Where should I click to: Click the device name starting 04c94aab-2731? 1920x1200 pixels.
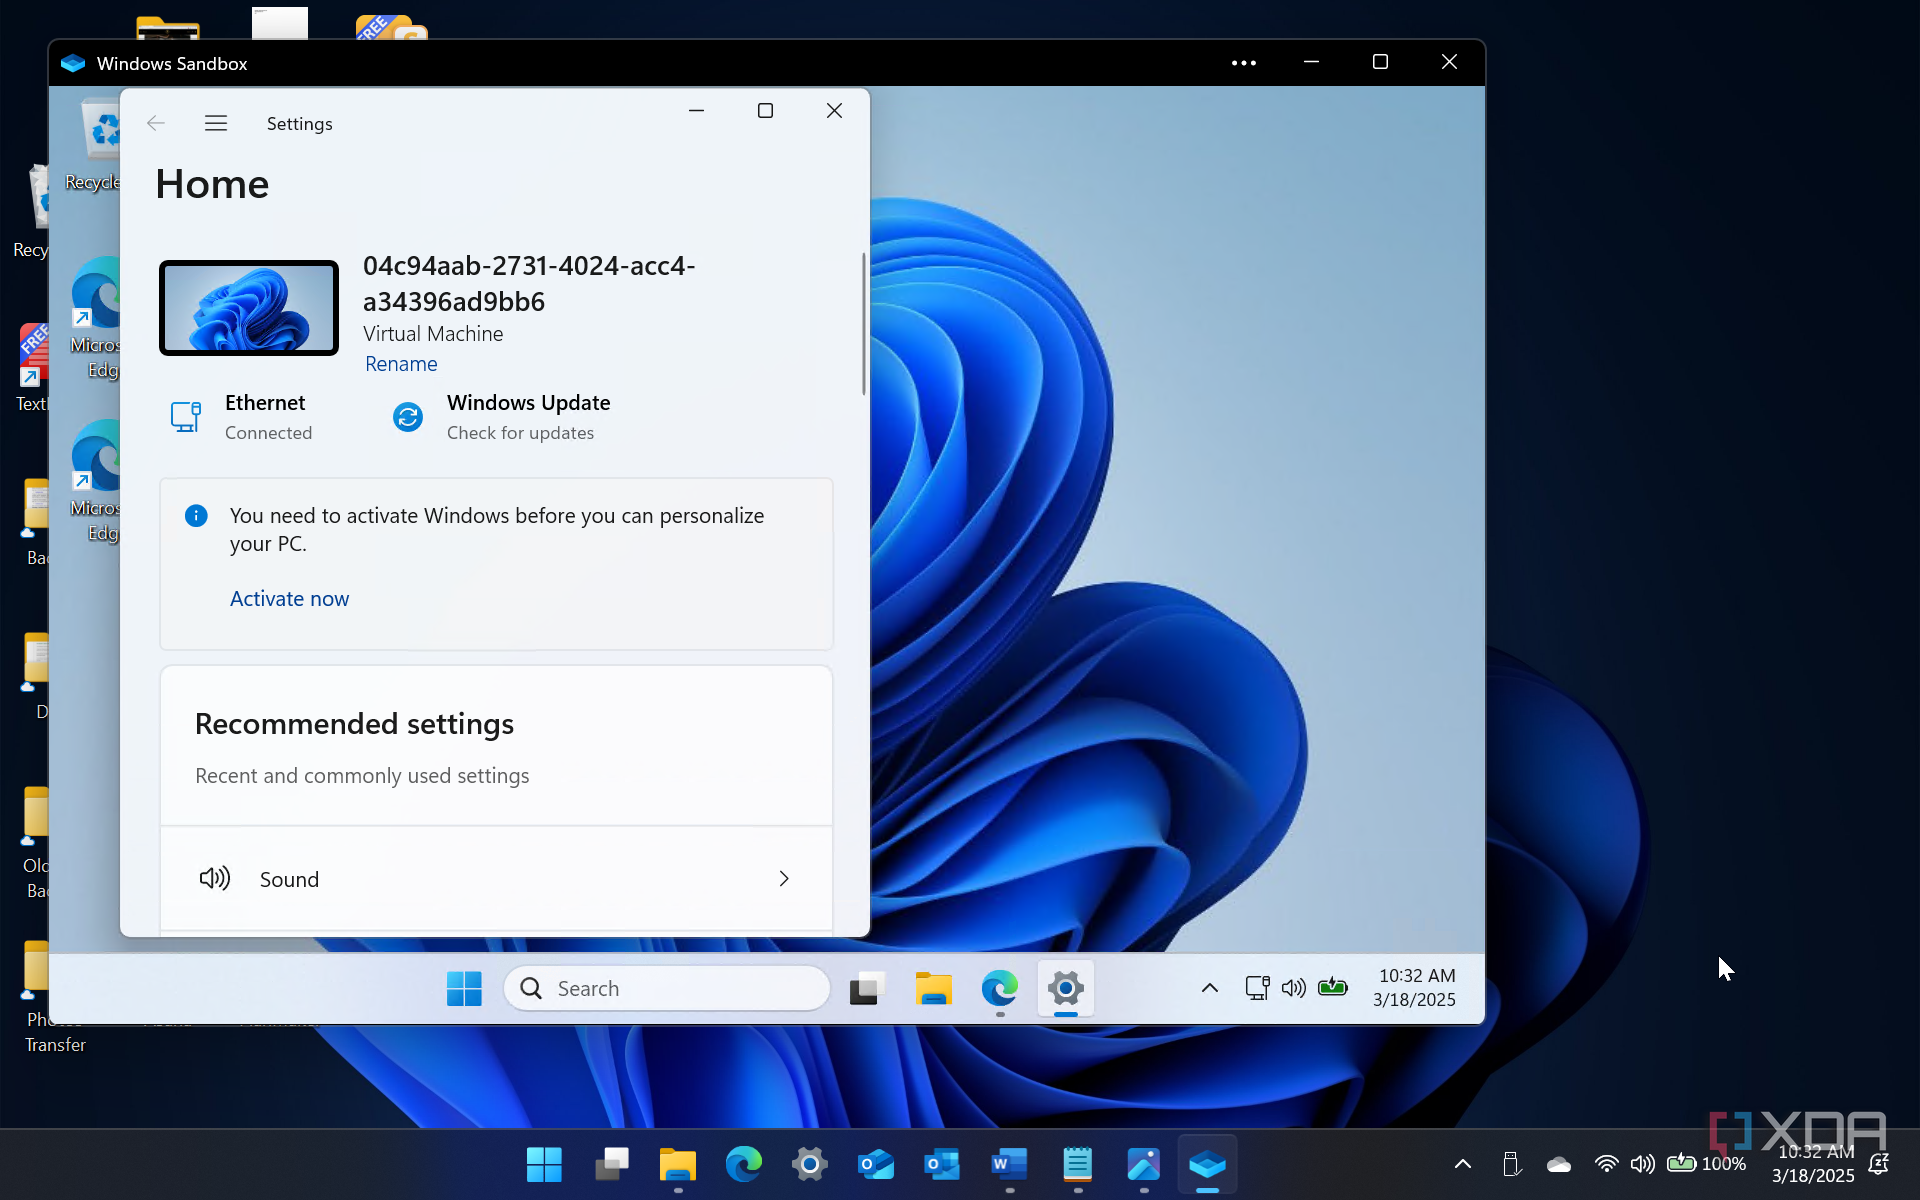coord(528,284)
